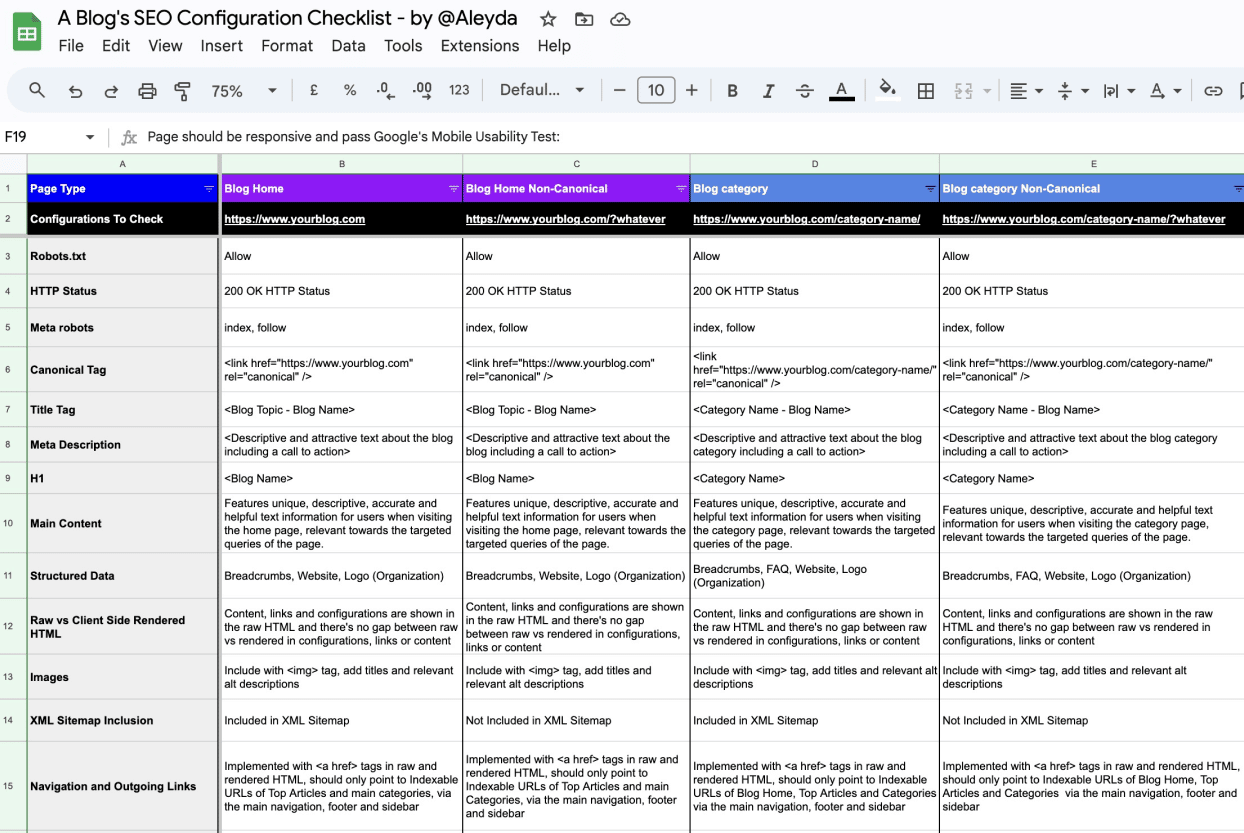Select the Canonical Tag label cell
The height and width of the screenshot is (833, 1244).
click(123, 369)
